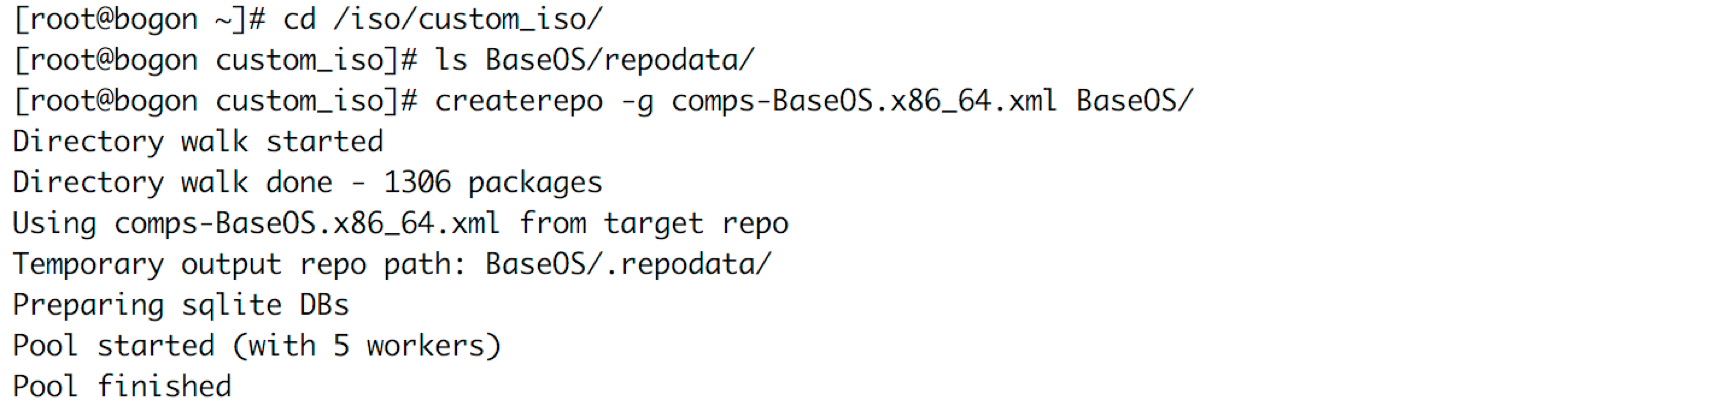Viewport: 1727px width, 406px height.
Task: Click the '[root@bogon custom_iso]#' prompt before ls
Action: [x=215, y=61]
